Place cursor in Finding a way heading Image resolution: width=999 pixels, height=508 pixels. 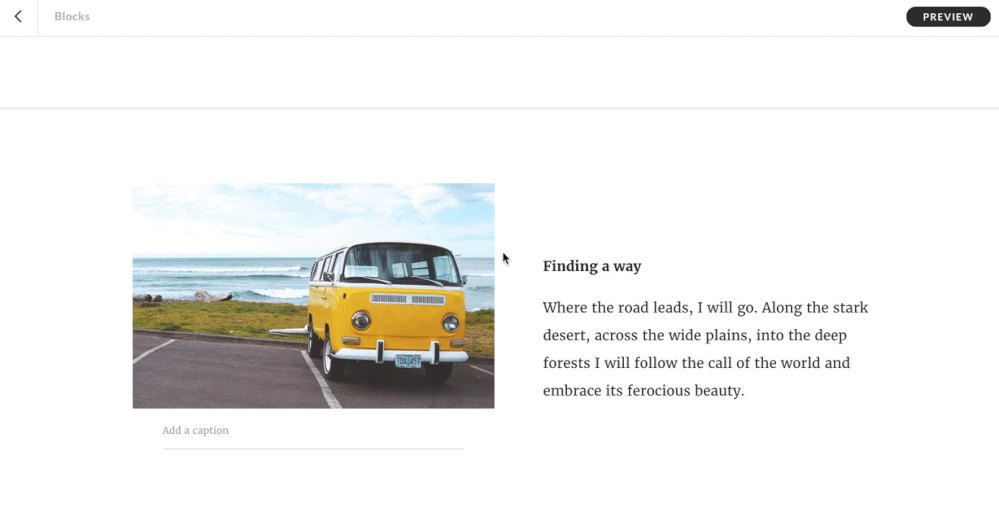tap(592, 266)
